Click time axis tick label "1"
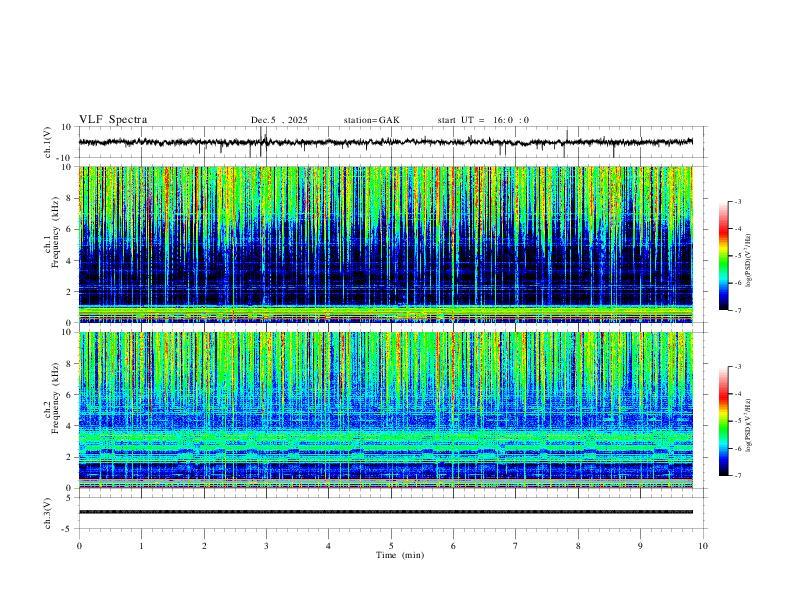Screen dimensions: 792x612 coord(141,546)
